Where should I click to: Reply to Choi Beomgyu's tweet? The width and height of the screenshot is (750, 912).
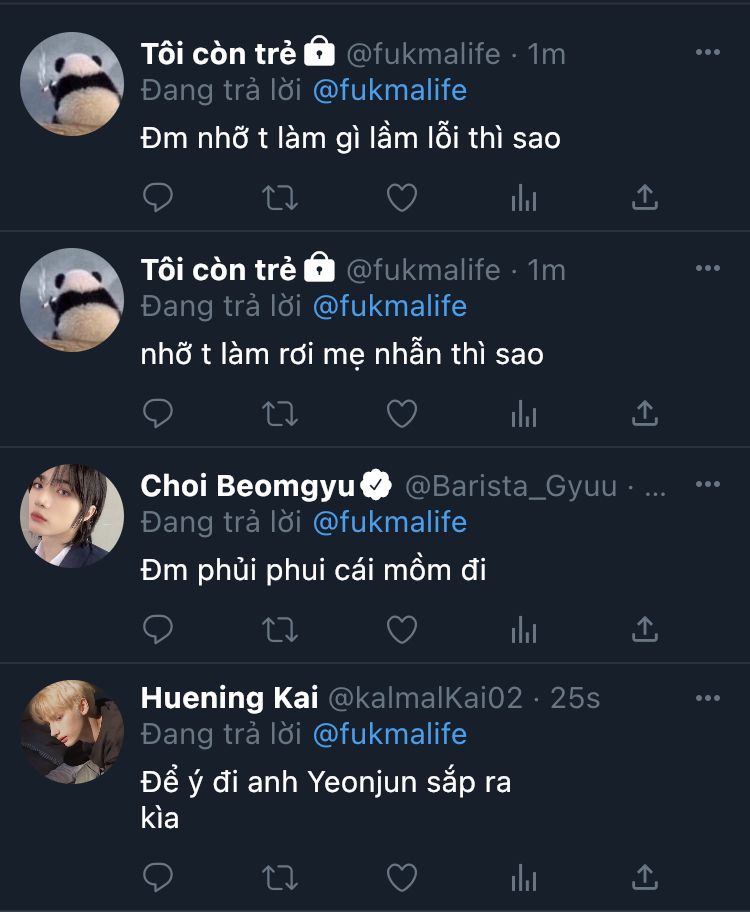158,629
